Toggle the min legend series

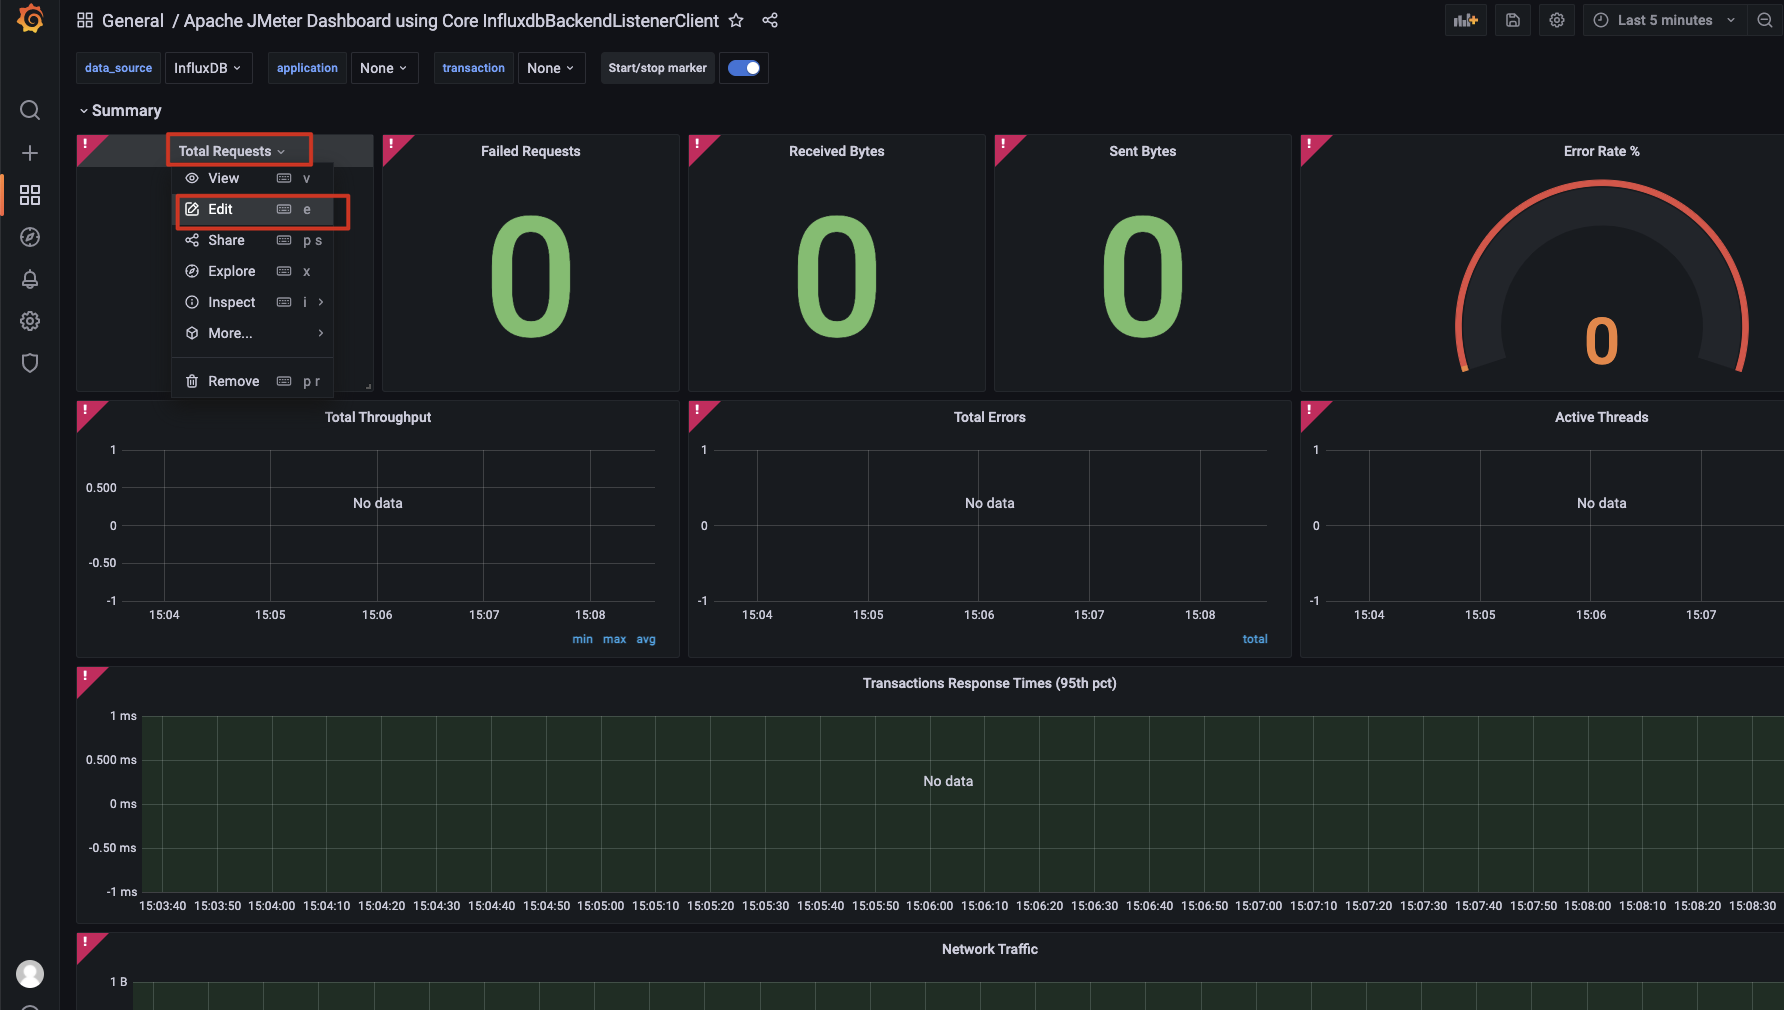pyautogui.click(x=582, y=639)
